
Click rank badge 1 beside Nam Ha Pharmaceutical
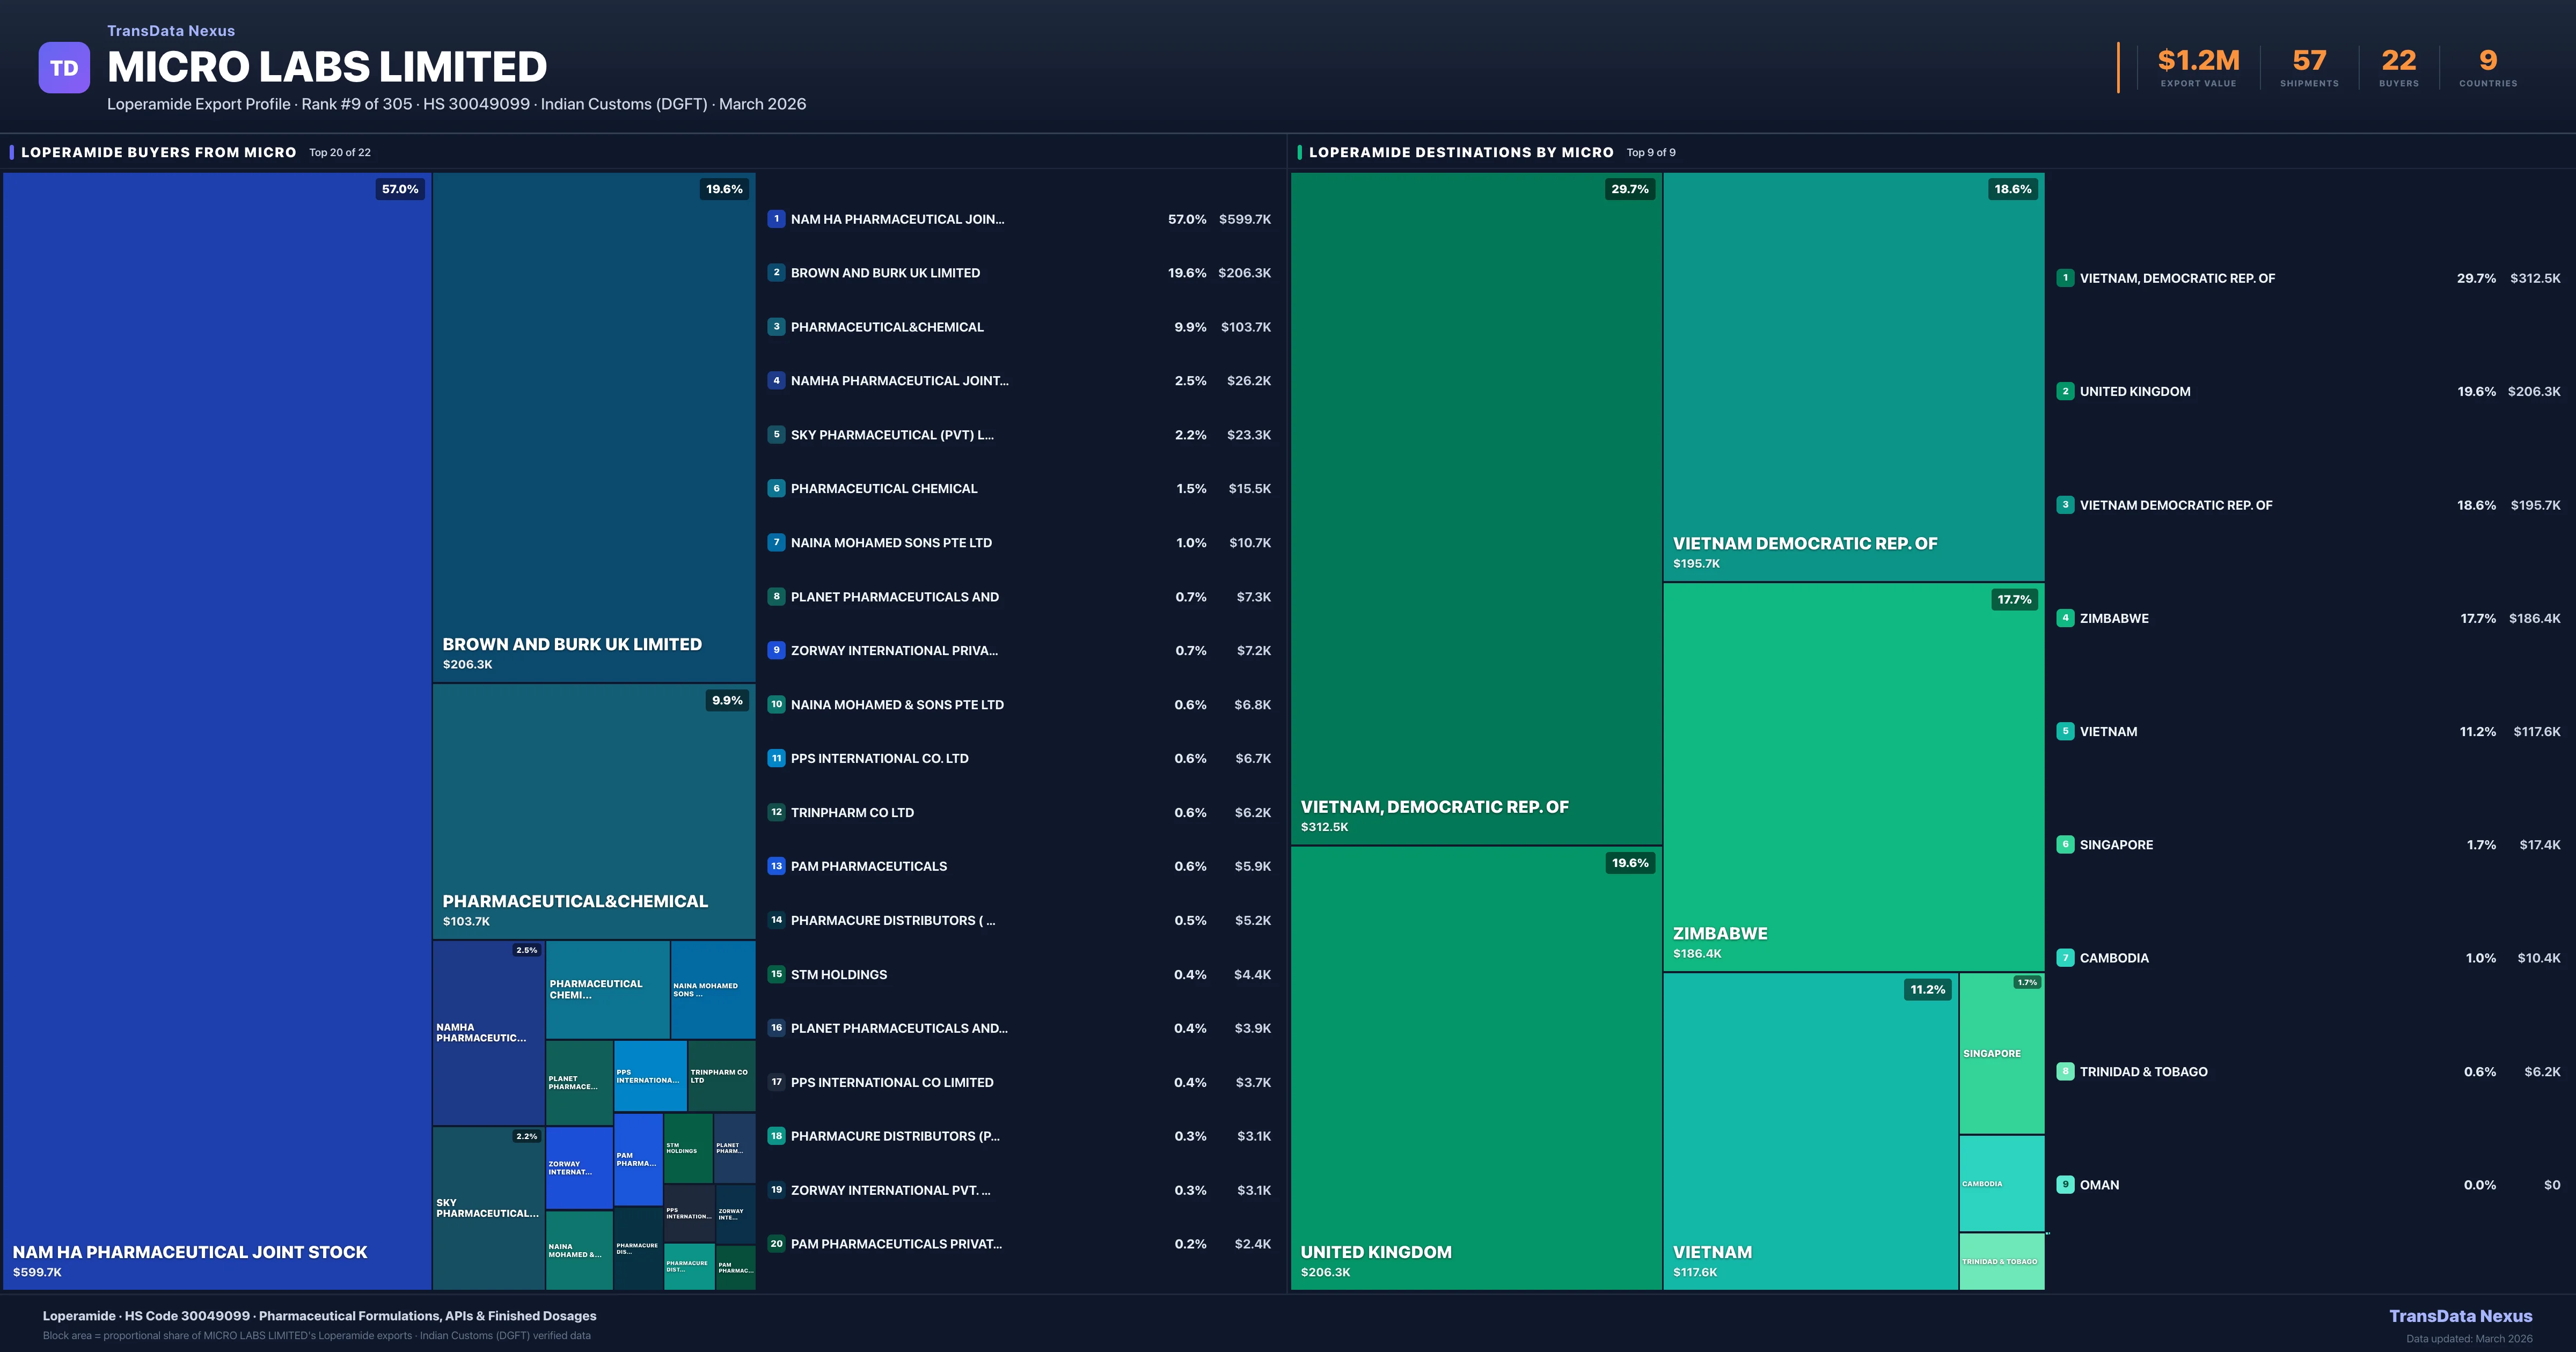(776, 219)
